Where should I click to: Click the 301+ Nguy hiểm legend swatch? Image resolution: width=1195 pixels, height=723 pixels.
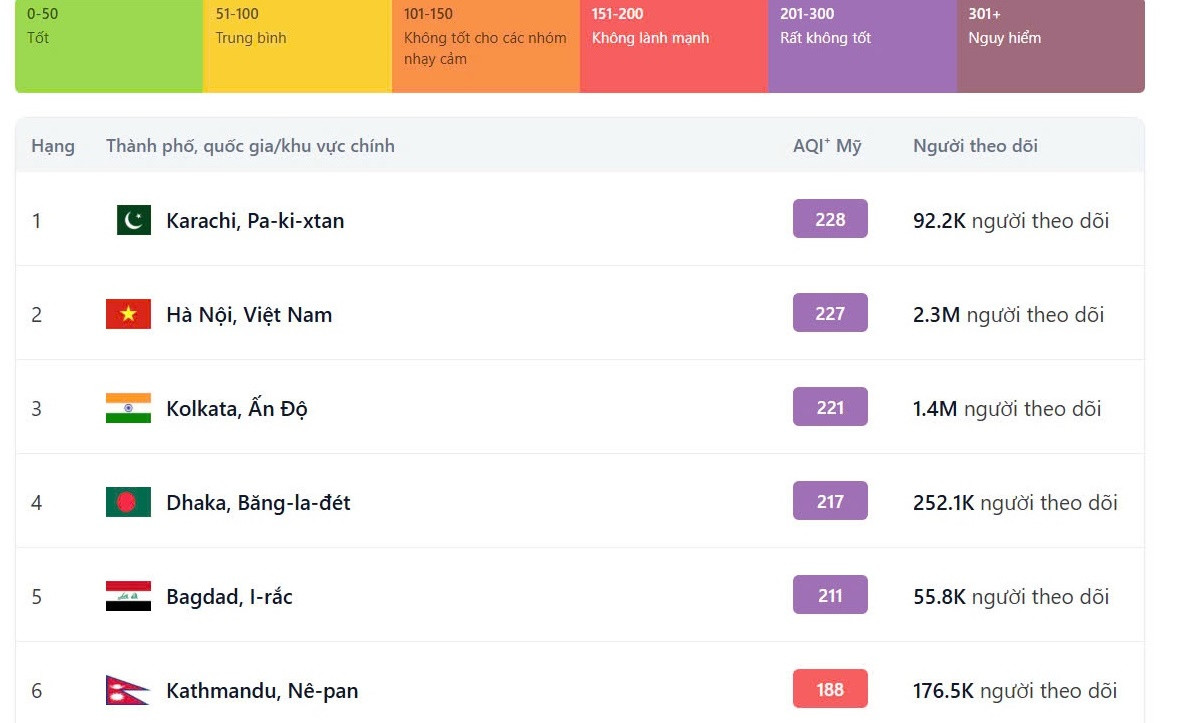[x=1050, y=46]
